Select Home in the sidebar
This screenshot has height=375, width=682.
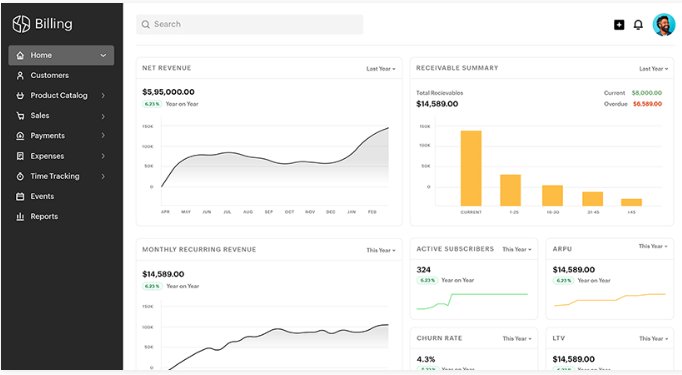(61, 55)
